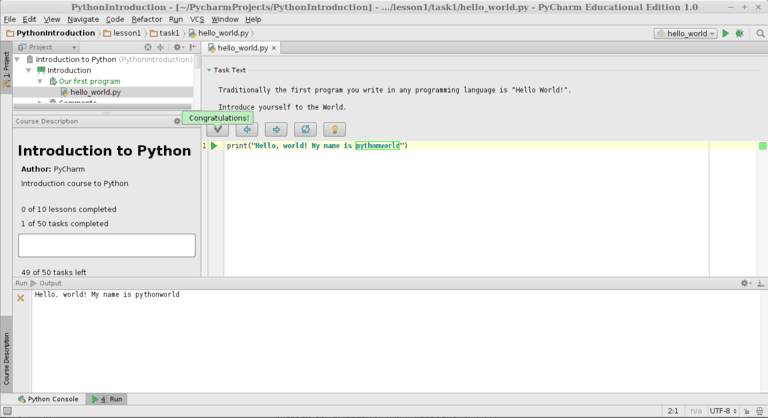Open the Run menu
The height and width of the screenshot is (418, 768).
[175, 19]
